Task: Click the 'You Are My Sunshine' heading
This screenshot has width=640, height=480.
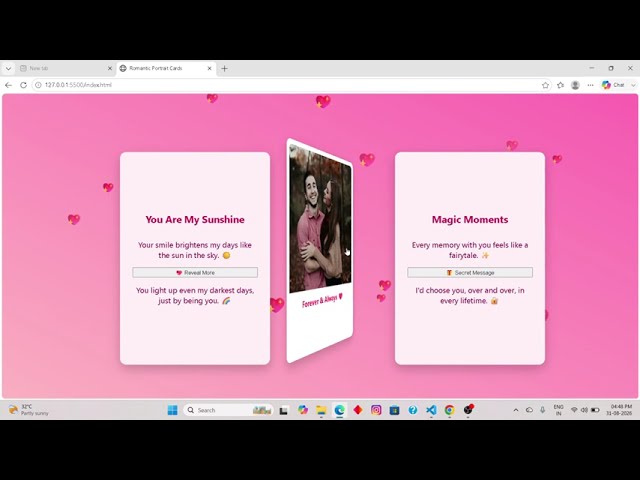Action: [195, 220]
